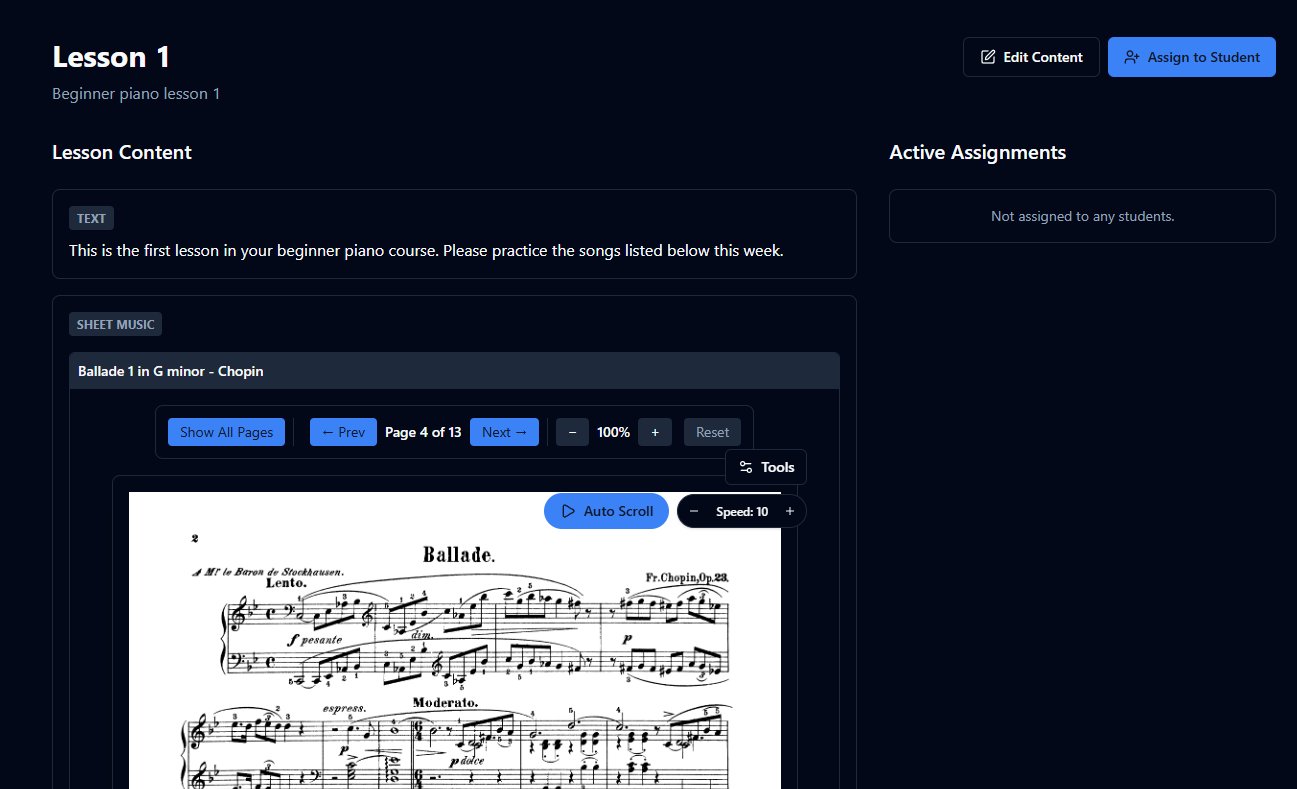This screenshot has height=789, width=1297.
Task: Open the Speed: 10 control
Action: (x=742, y=511)
